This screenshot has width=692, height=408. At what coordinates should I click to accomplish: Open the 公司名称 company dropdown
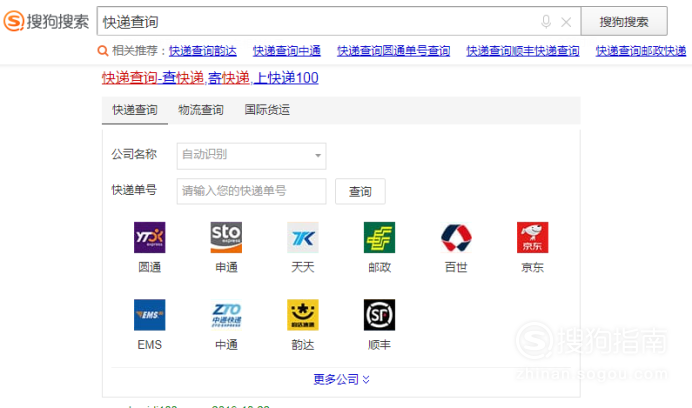tap(251, 155)
